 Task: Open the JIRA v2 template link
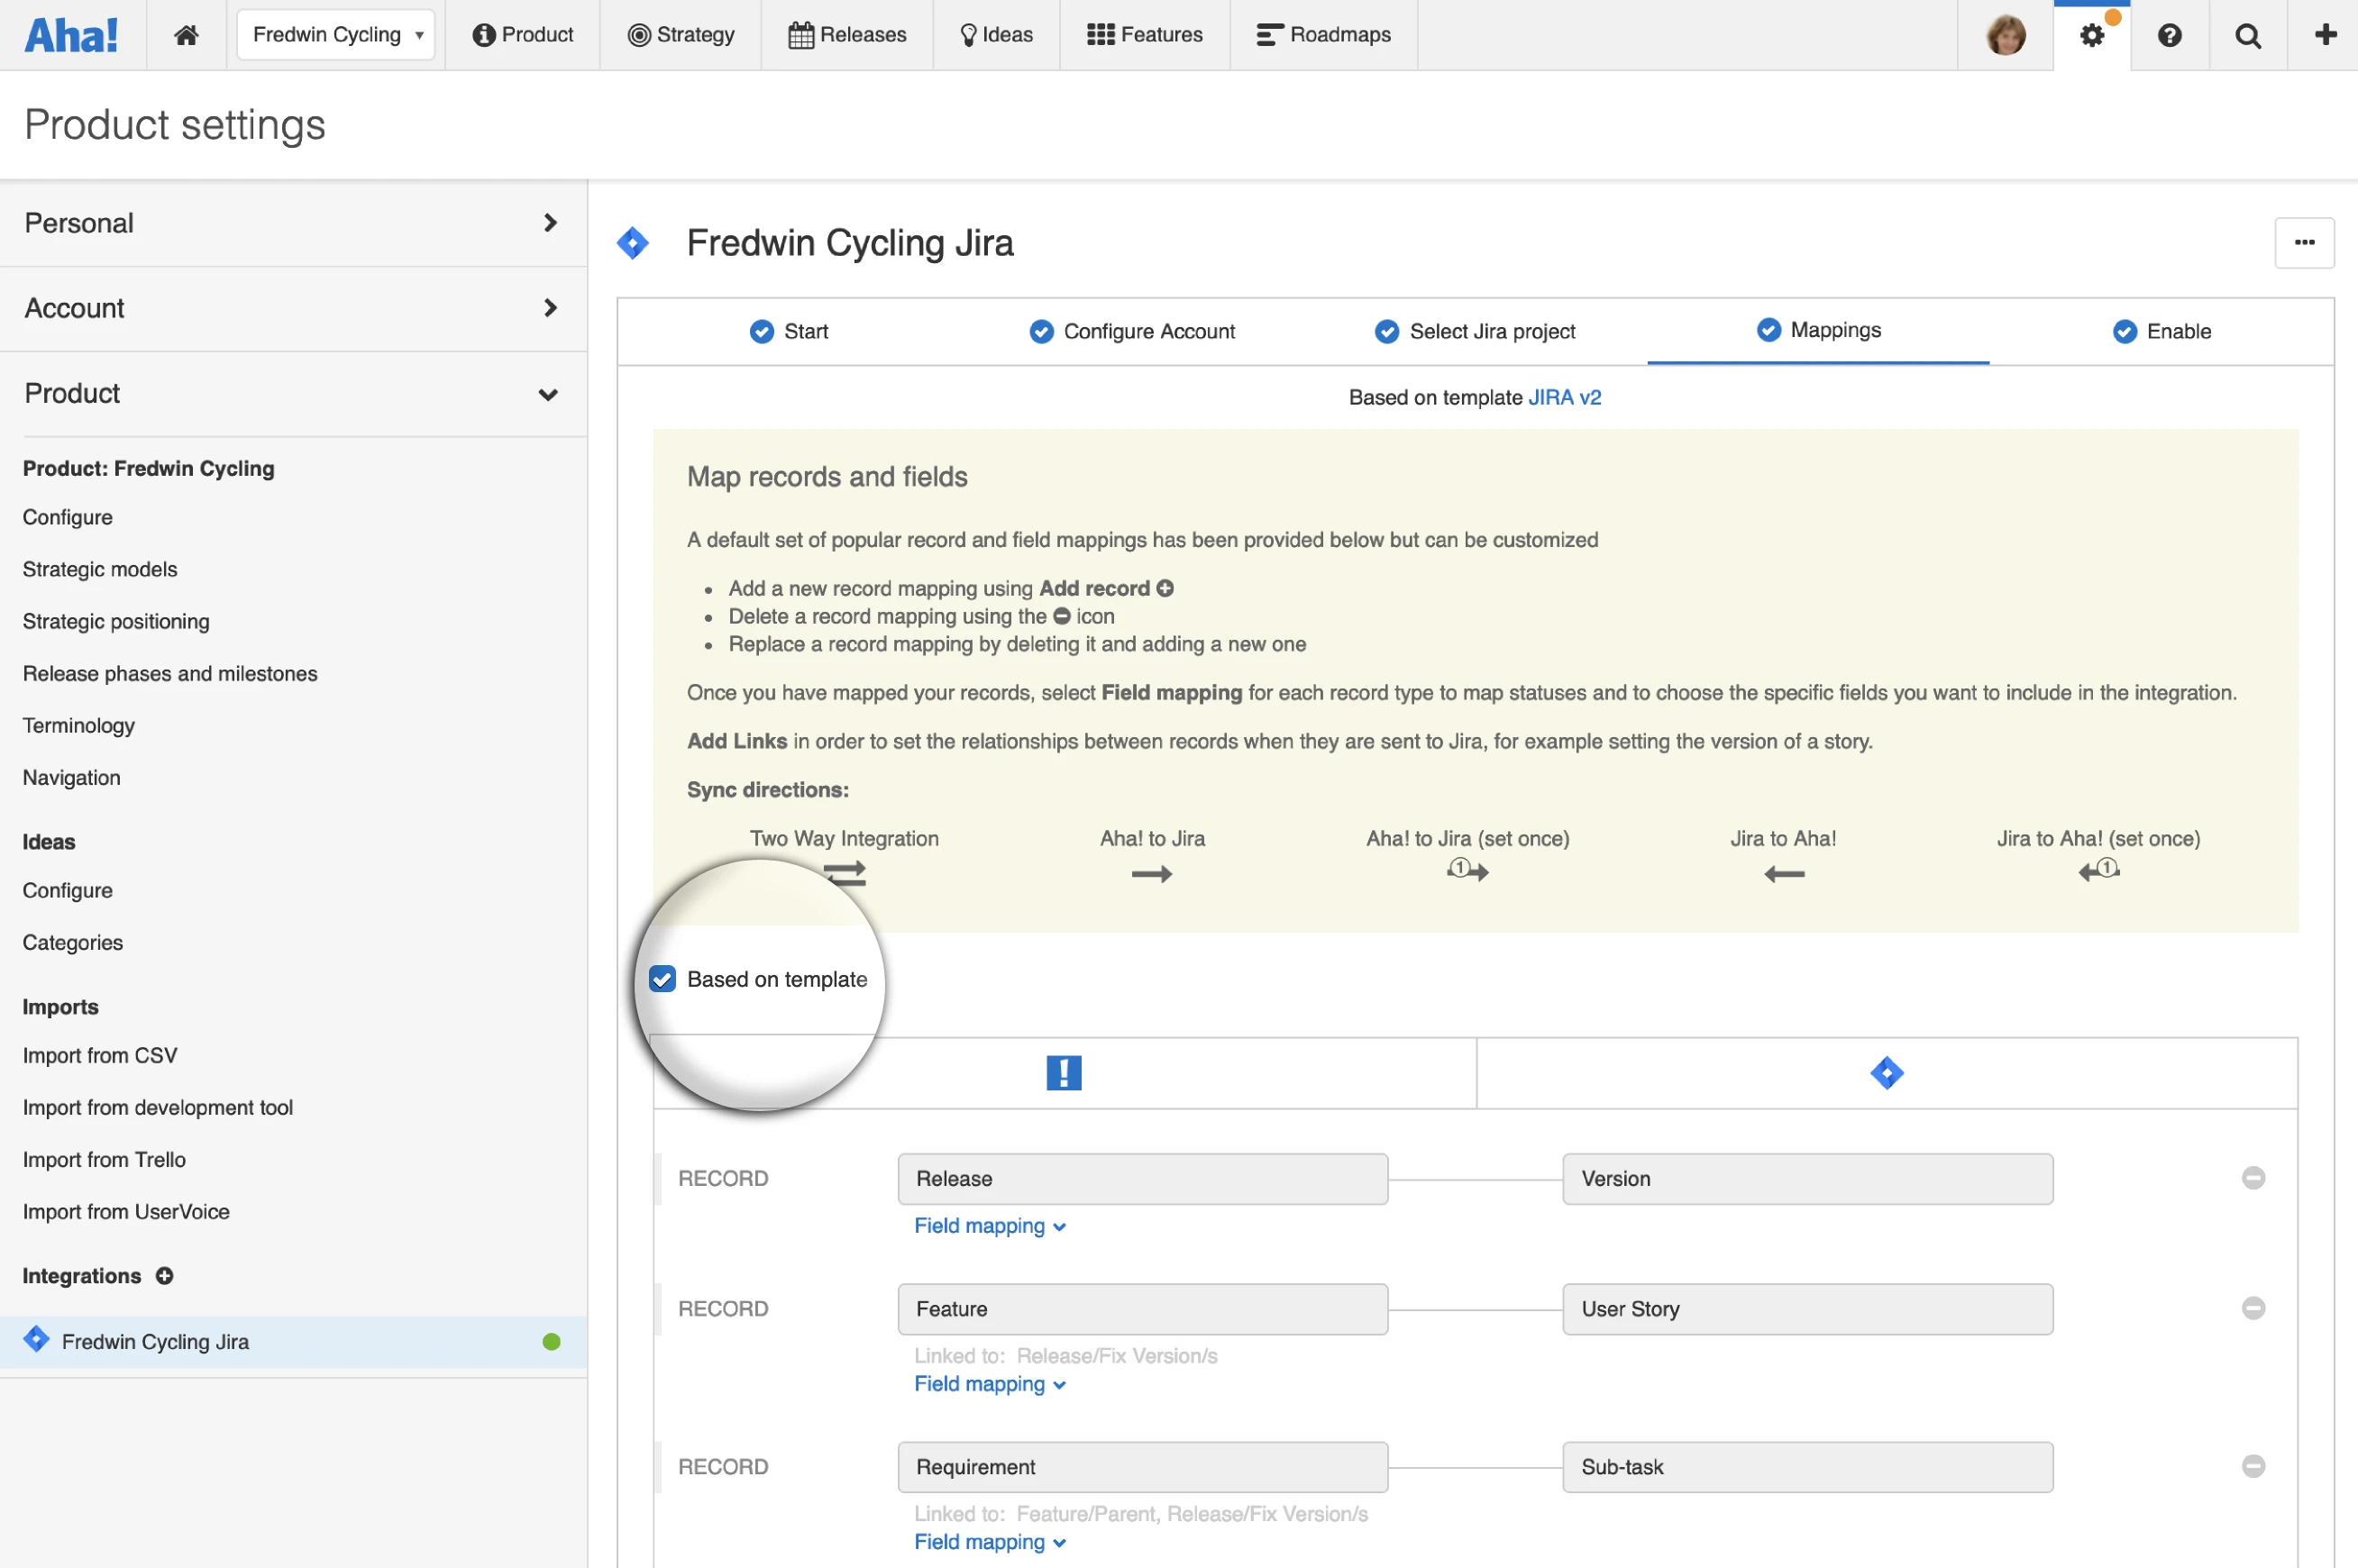click(1564, 397)
